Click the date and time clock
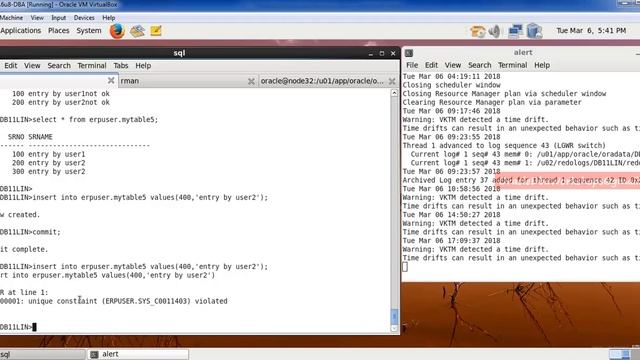Viewport: 640px width, 360px height. tap(591, 31)
